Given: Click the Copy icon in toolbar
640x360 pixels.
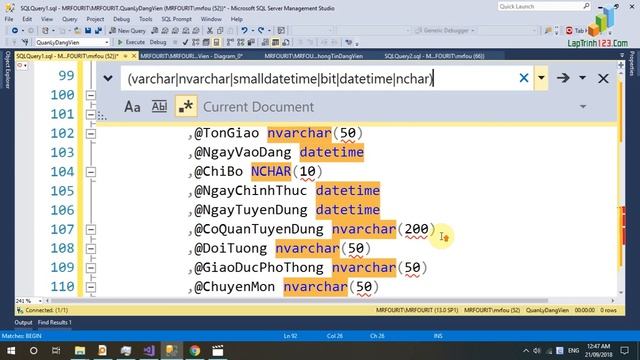Looking at the screenshot, I should click(220, 31).
